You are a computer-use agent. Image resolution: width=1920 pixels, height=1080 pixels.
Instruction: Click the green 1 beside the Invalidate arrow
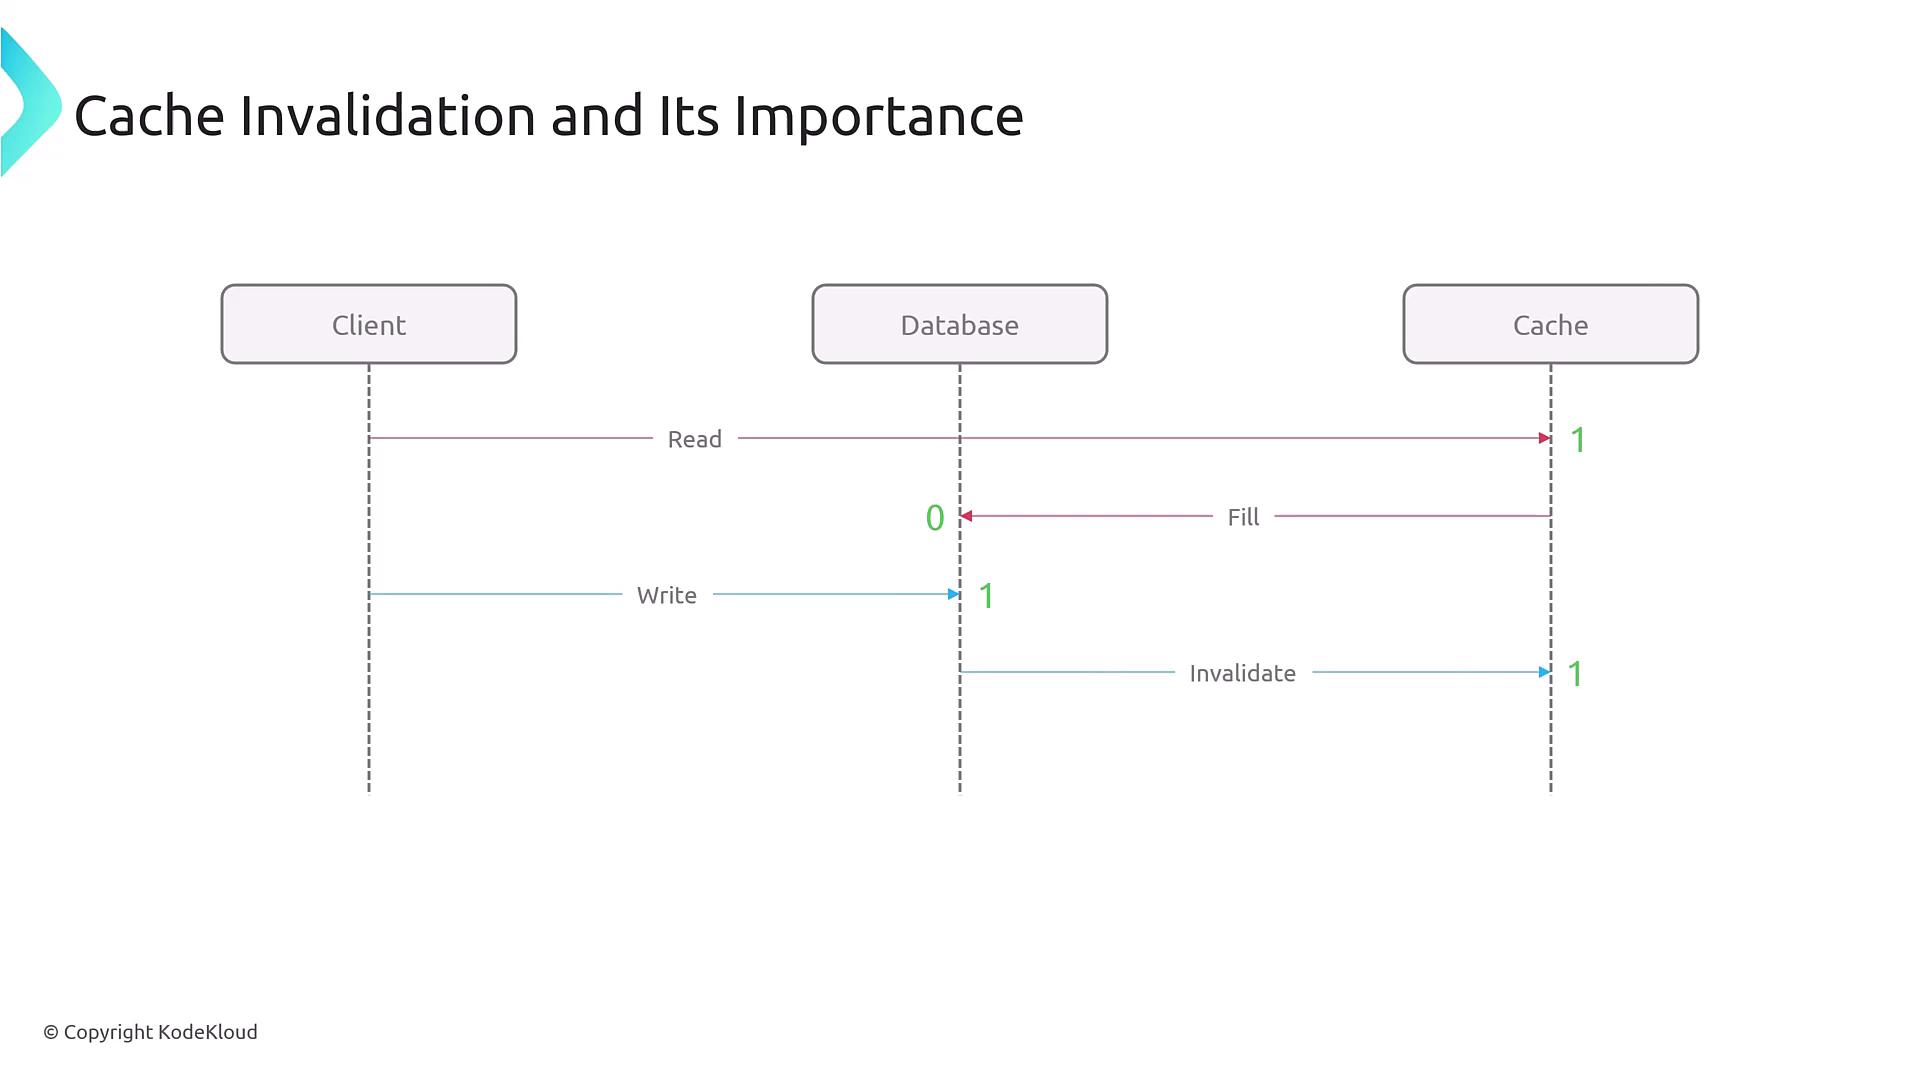pos(1575,674)
